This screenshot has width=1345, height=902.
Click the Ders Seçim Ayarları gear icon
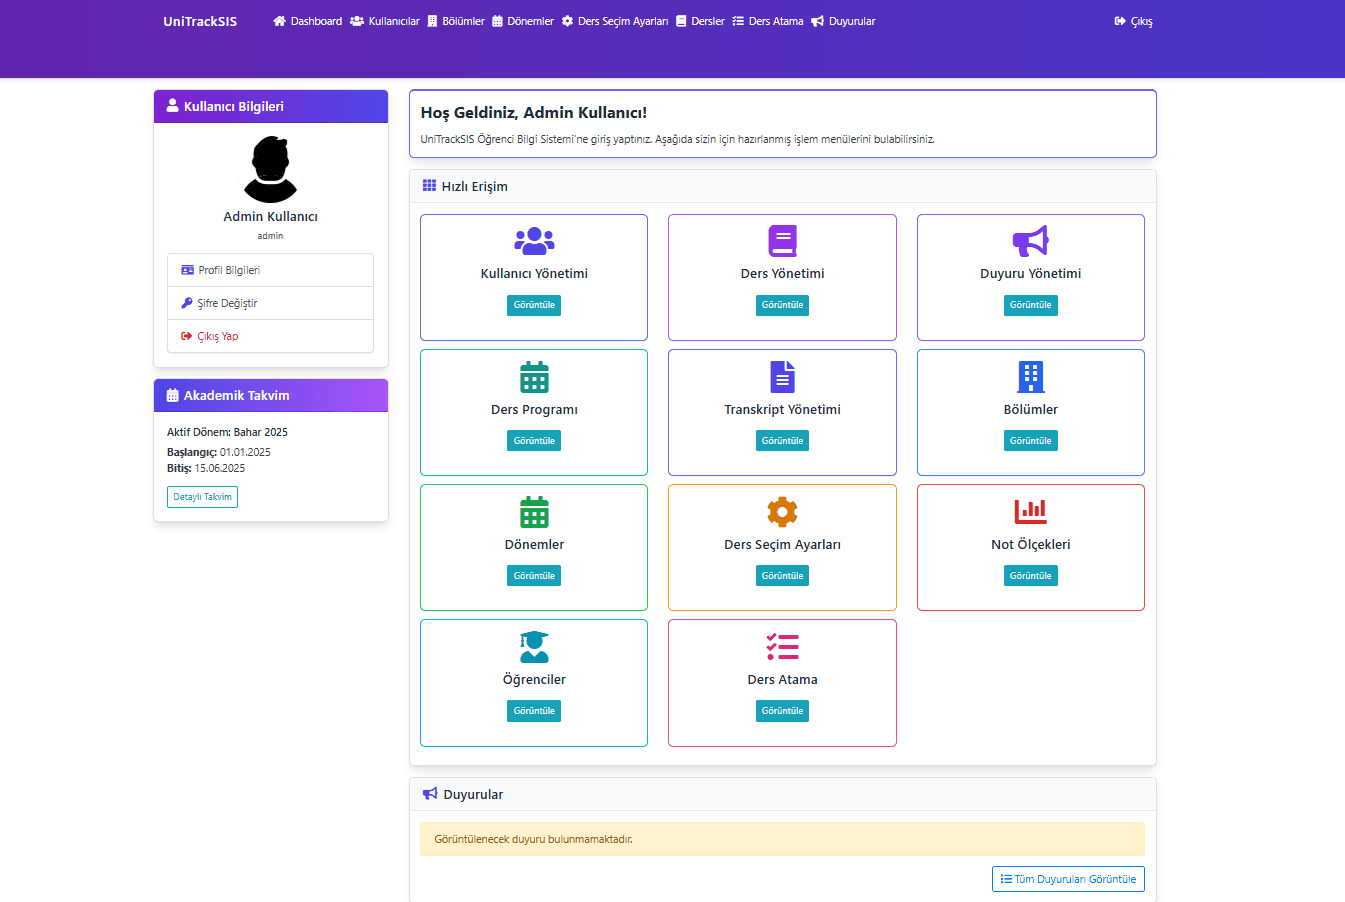point(782,512)
